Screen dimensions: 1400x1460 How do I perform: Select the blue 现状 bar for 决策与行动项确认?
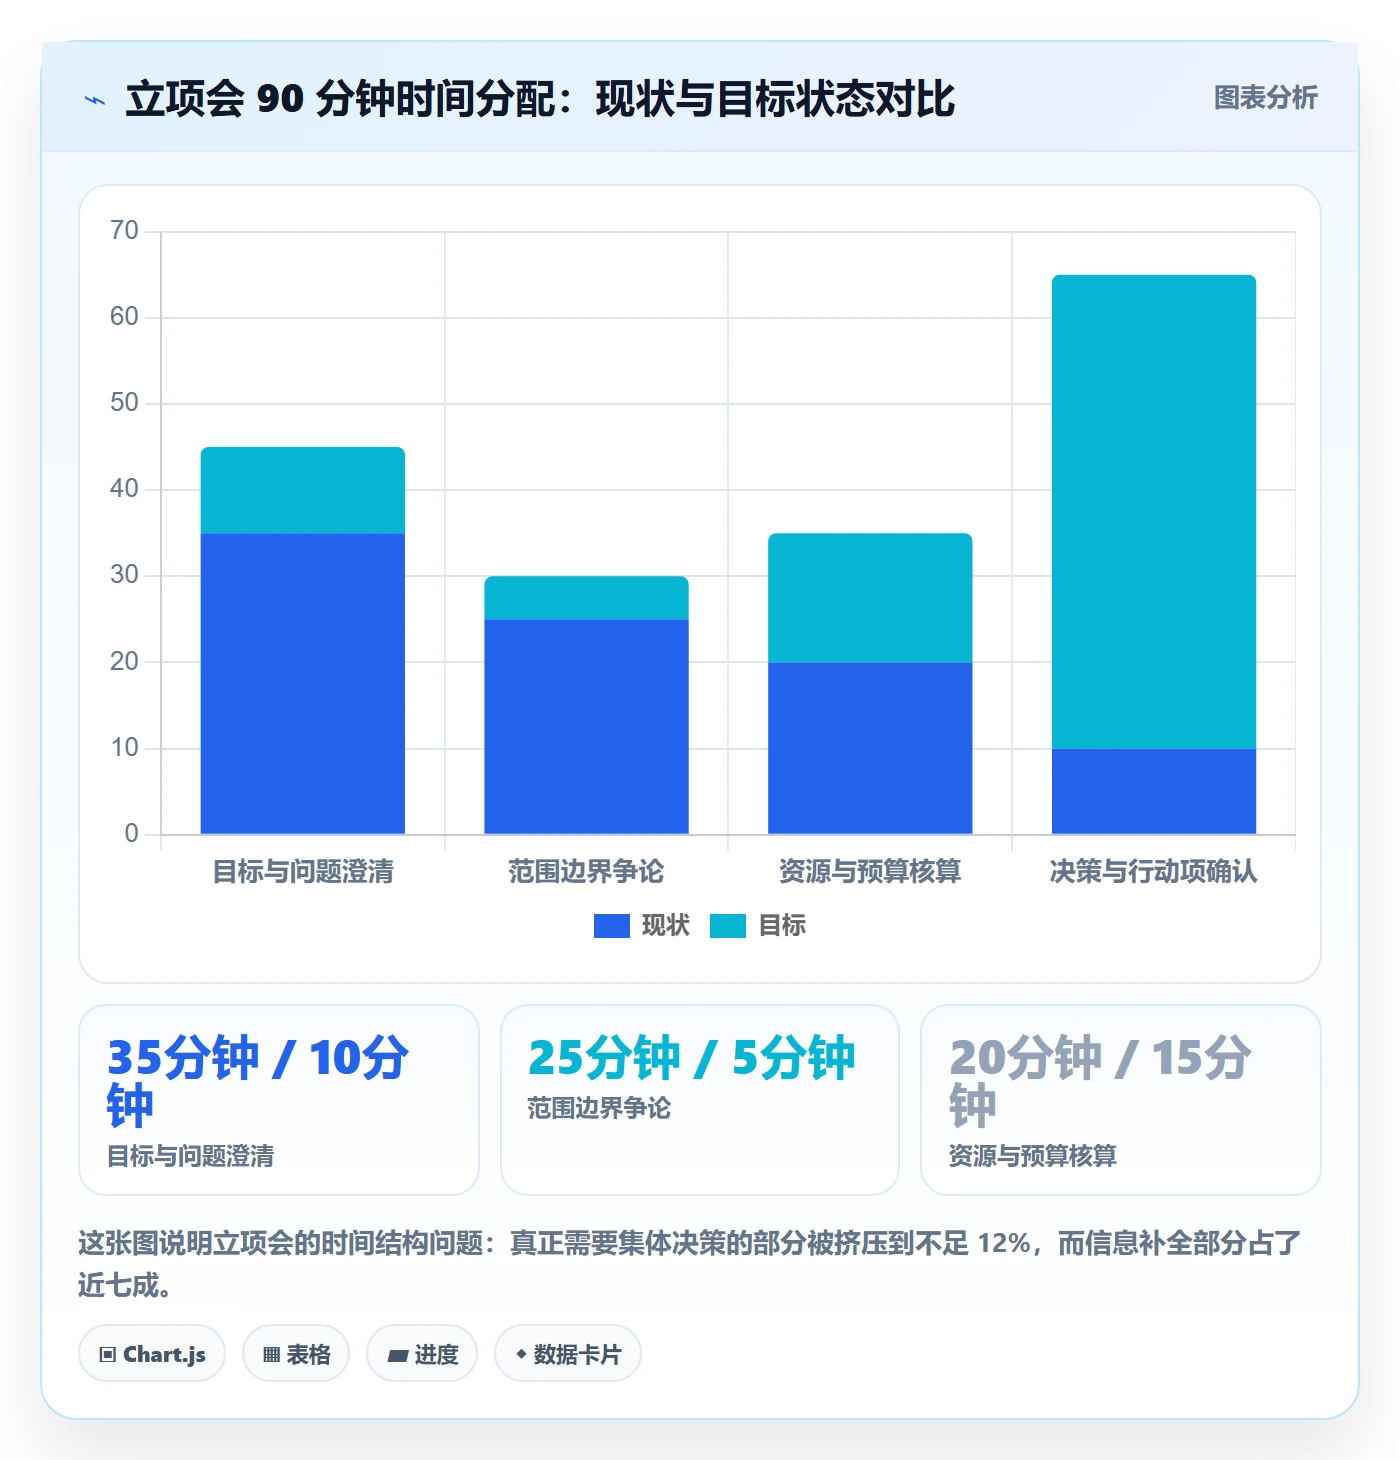coord(1154,791)
